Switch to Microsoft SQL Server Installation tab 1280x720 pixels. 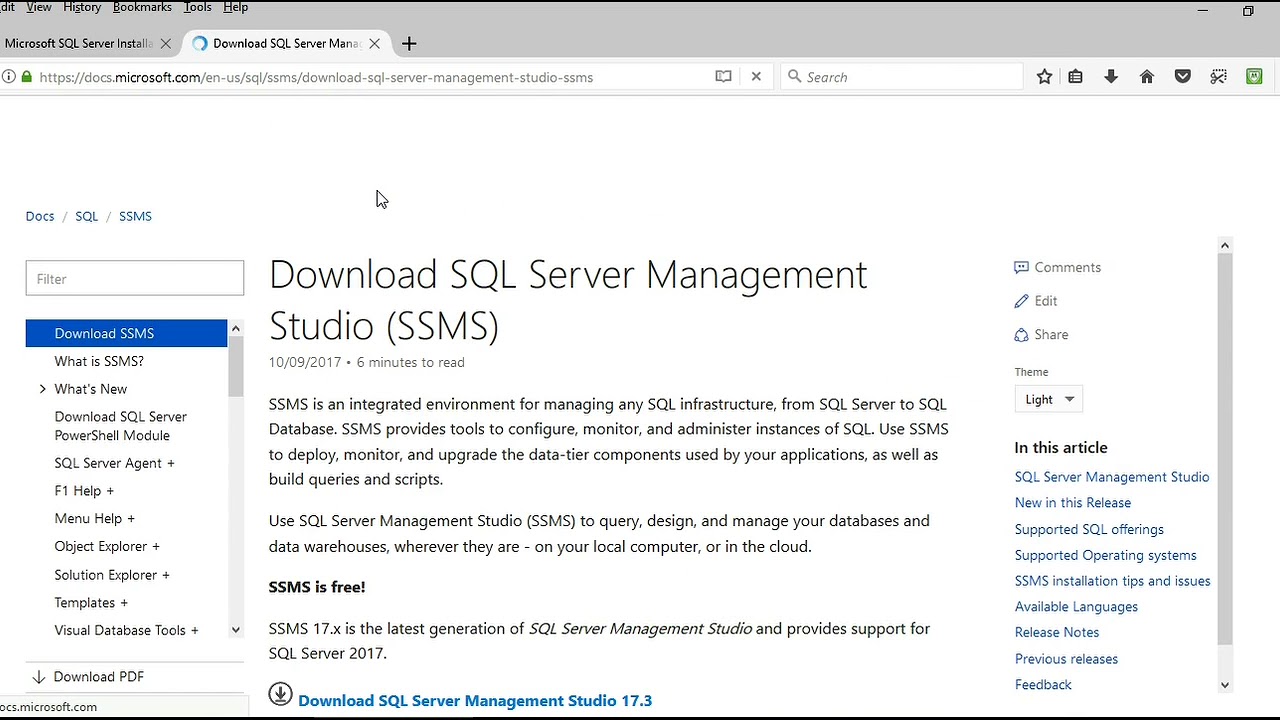78,44
